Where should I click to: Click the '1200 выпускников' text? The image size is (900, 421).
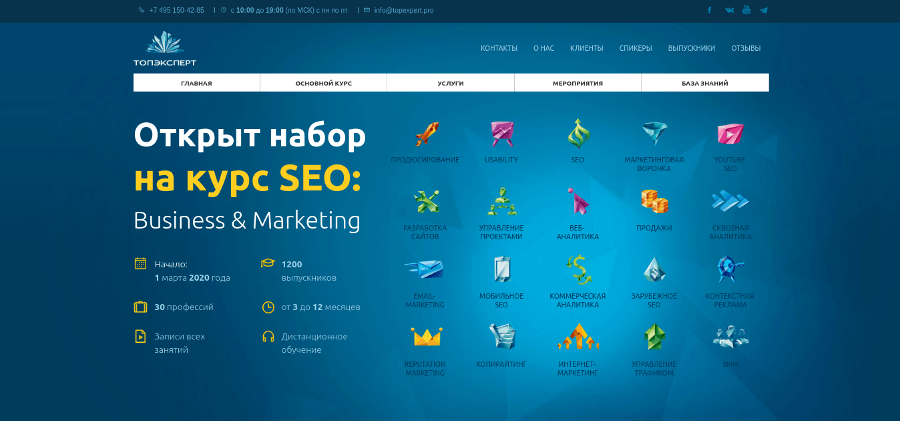pos(309,271)
